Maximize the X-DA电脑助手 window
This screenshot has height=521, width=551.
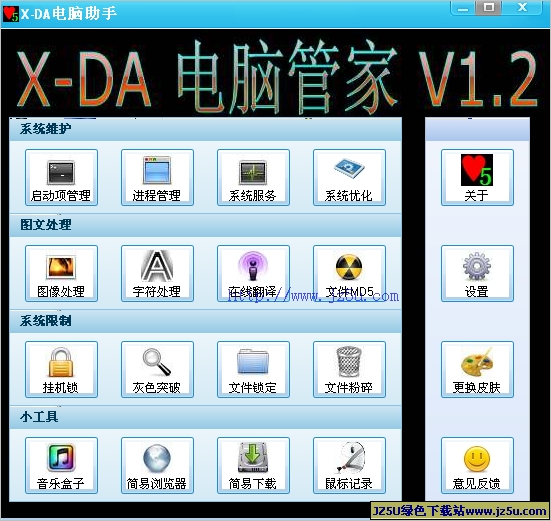coord(488,8)
